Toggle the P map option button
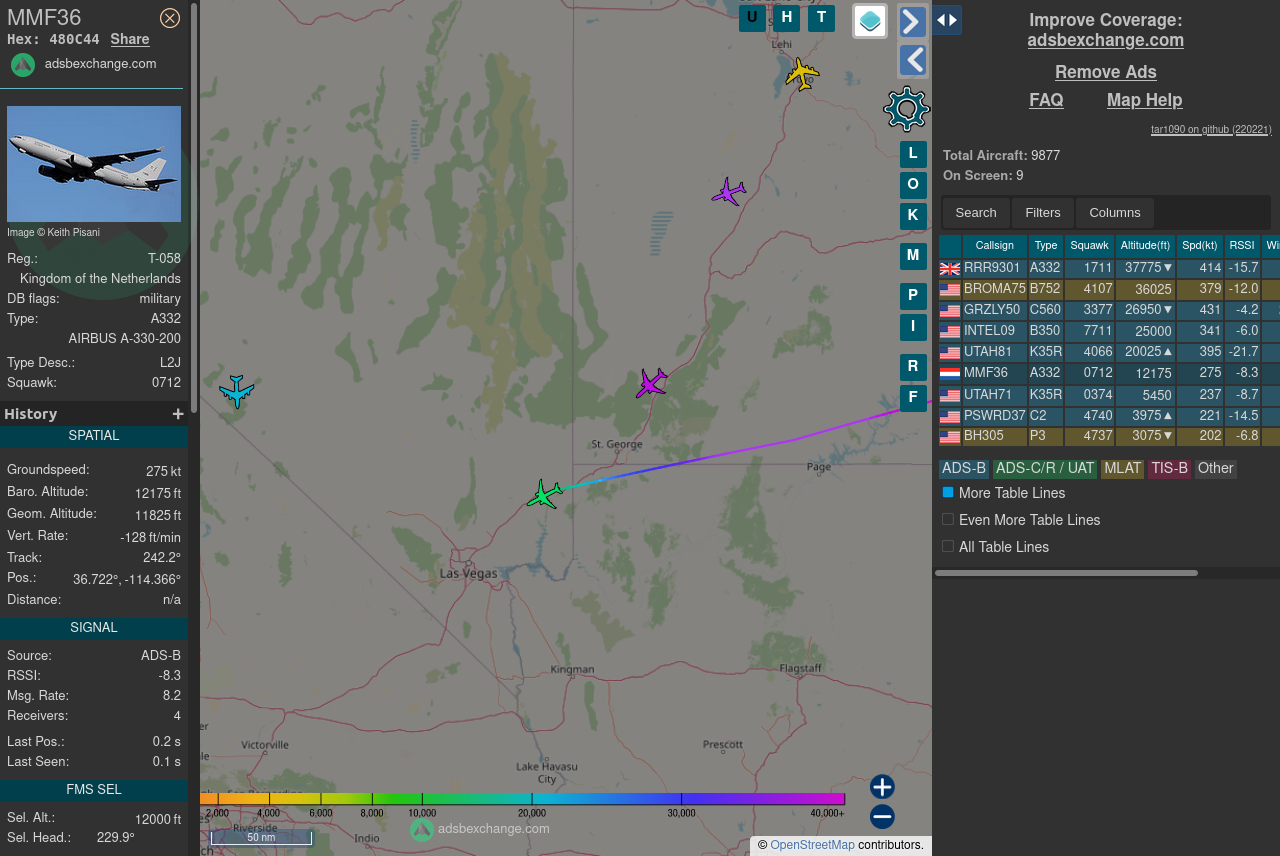This screenshot has height=856, width=1280. point(913,296)
